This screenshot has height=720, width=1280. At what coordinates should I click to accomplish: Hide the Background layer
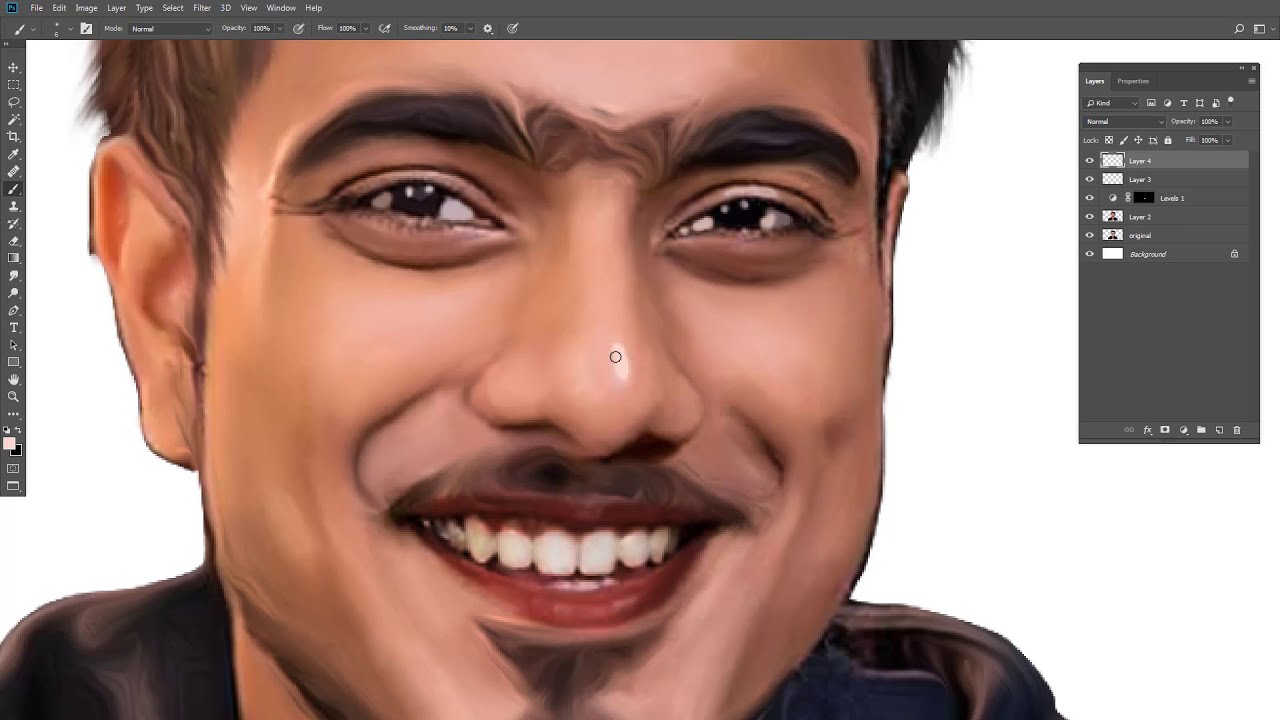[x=1090, y=254]
